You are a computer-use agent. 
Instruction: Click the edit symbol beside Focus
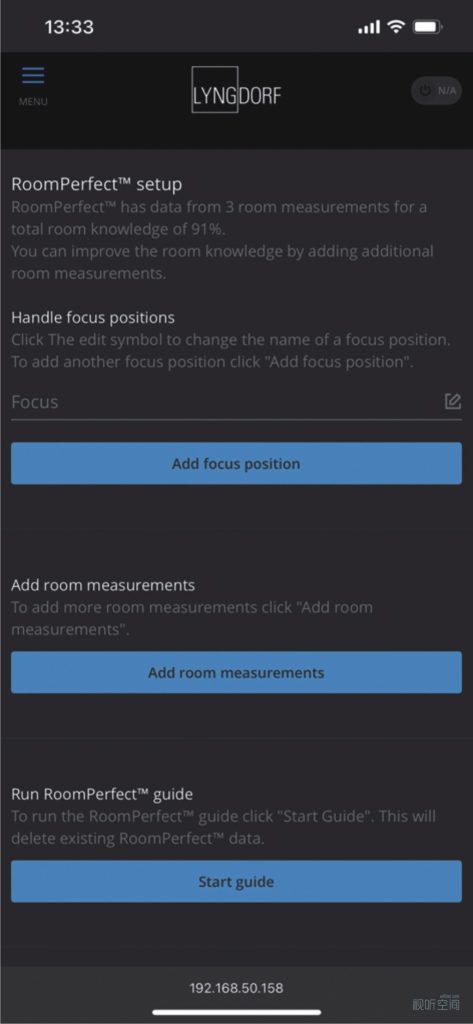453,401
